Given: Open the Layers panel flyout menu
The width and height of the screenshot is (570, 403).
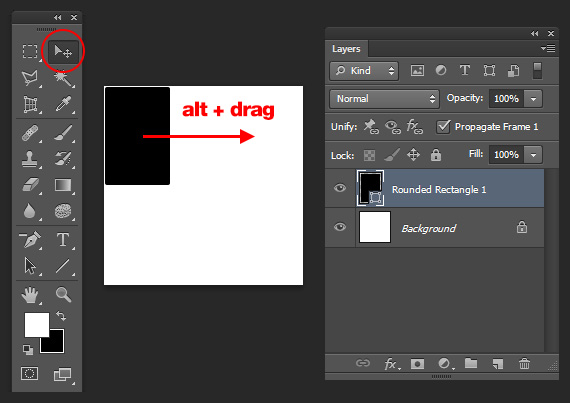Looking at the screenshot, I should 548,48.
